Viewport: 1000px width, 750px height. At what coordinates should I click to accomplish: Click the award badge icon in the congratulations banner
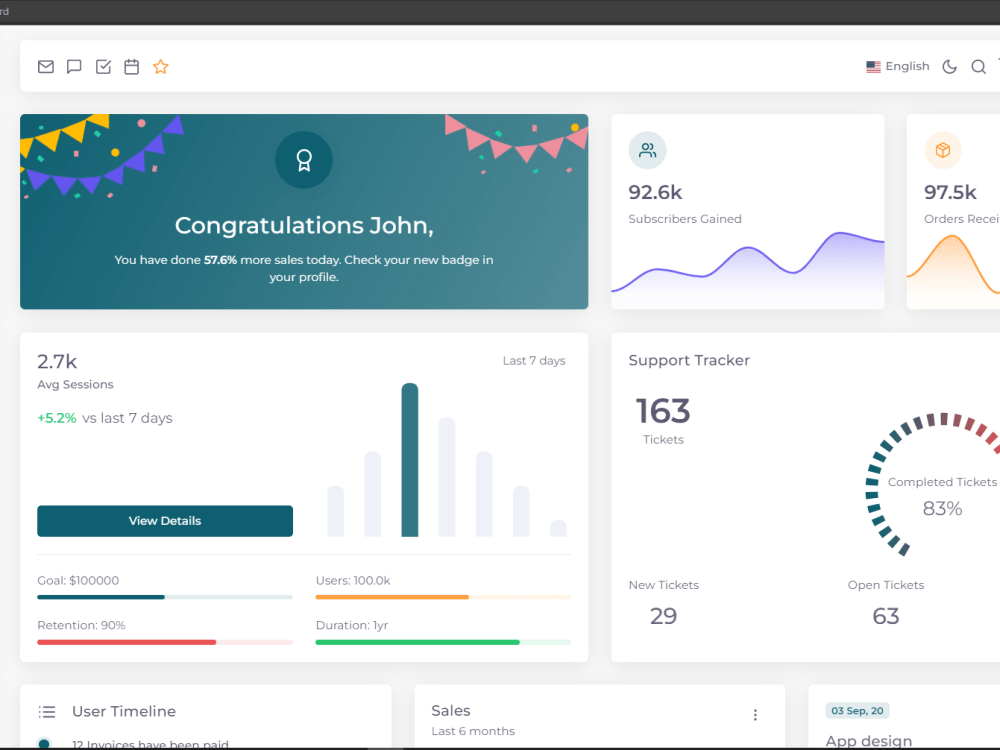pyautogui.click(x=303, y=160)
